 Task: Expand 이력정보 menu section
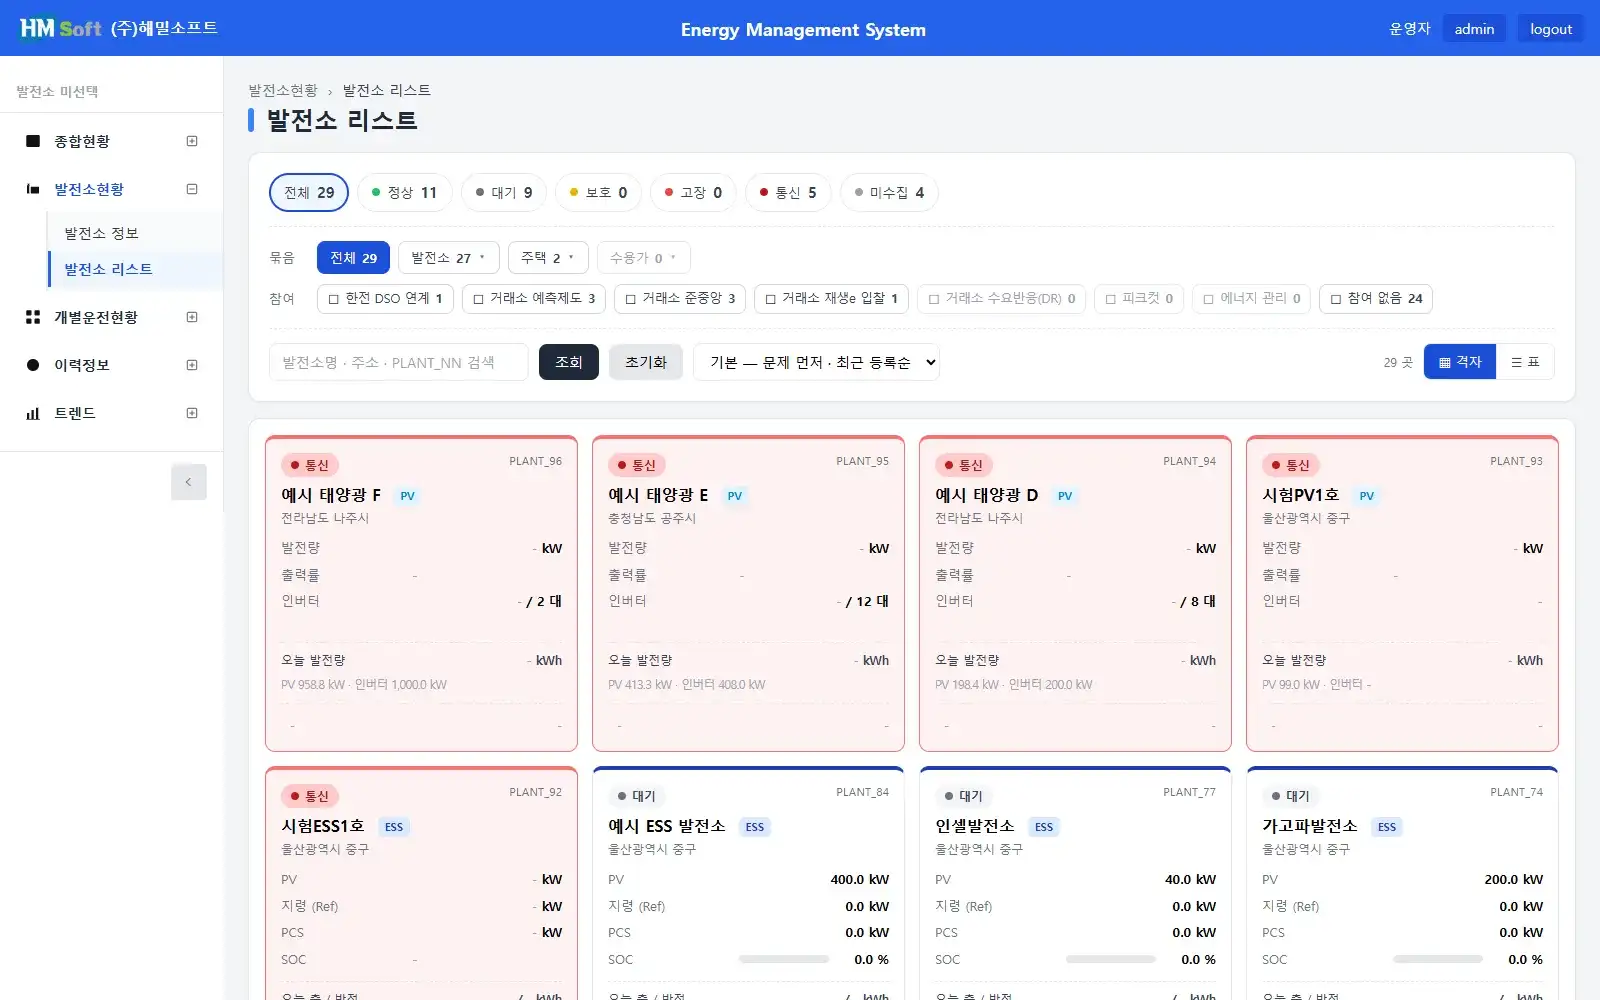coord(192,365)
